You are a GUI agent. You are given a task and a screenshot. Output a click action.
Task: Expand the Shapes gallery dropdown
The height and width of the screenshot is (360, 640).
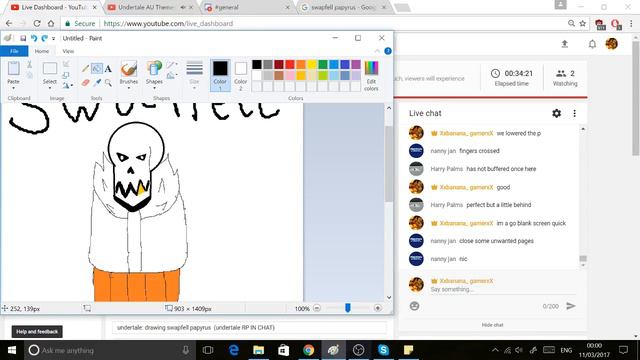(154, 88)
